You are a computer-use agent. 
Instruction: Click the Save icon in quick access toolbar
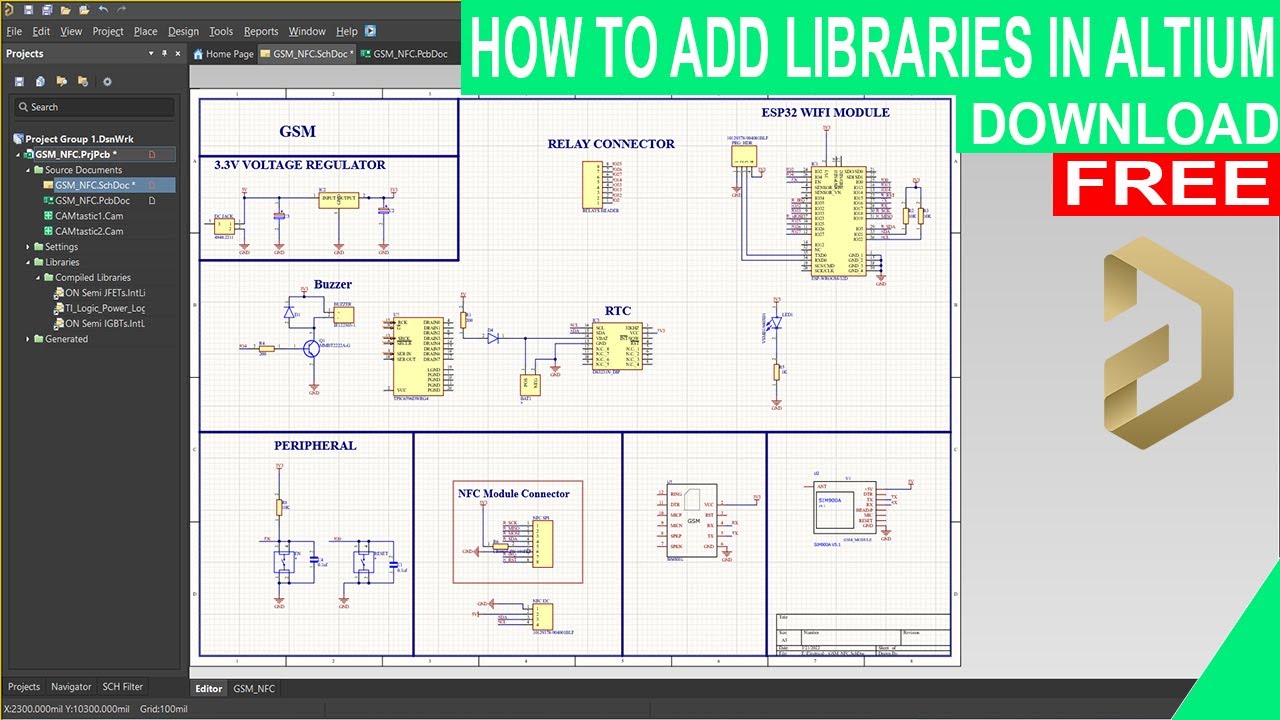tap(28, 10)
